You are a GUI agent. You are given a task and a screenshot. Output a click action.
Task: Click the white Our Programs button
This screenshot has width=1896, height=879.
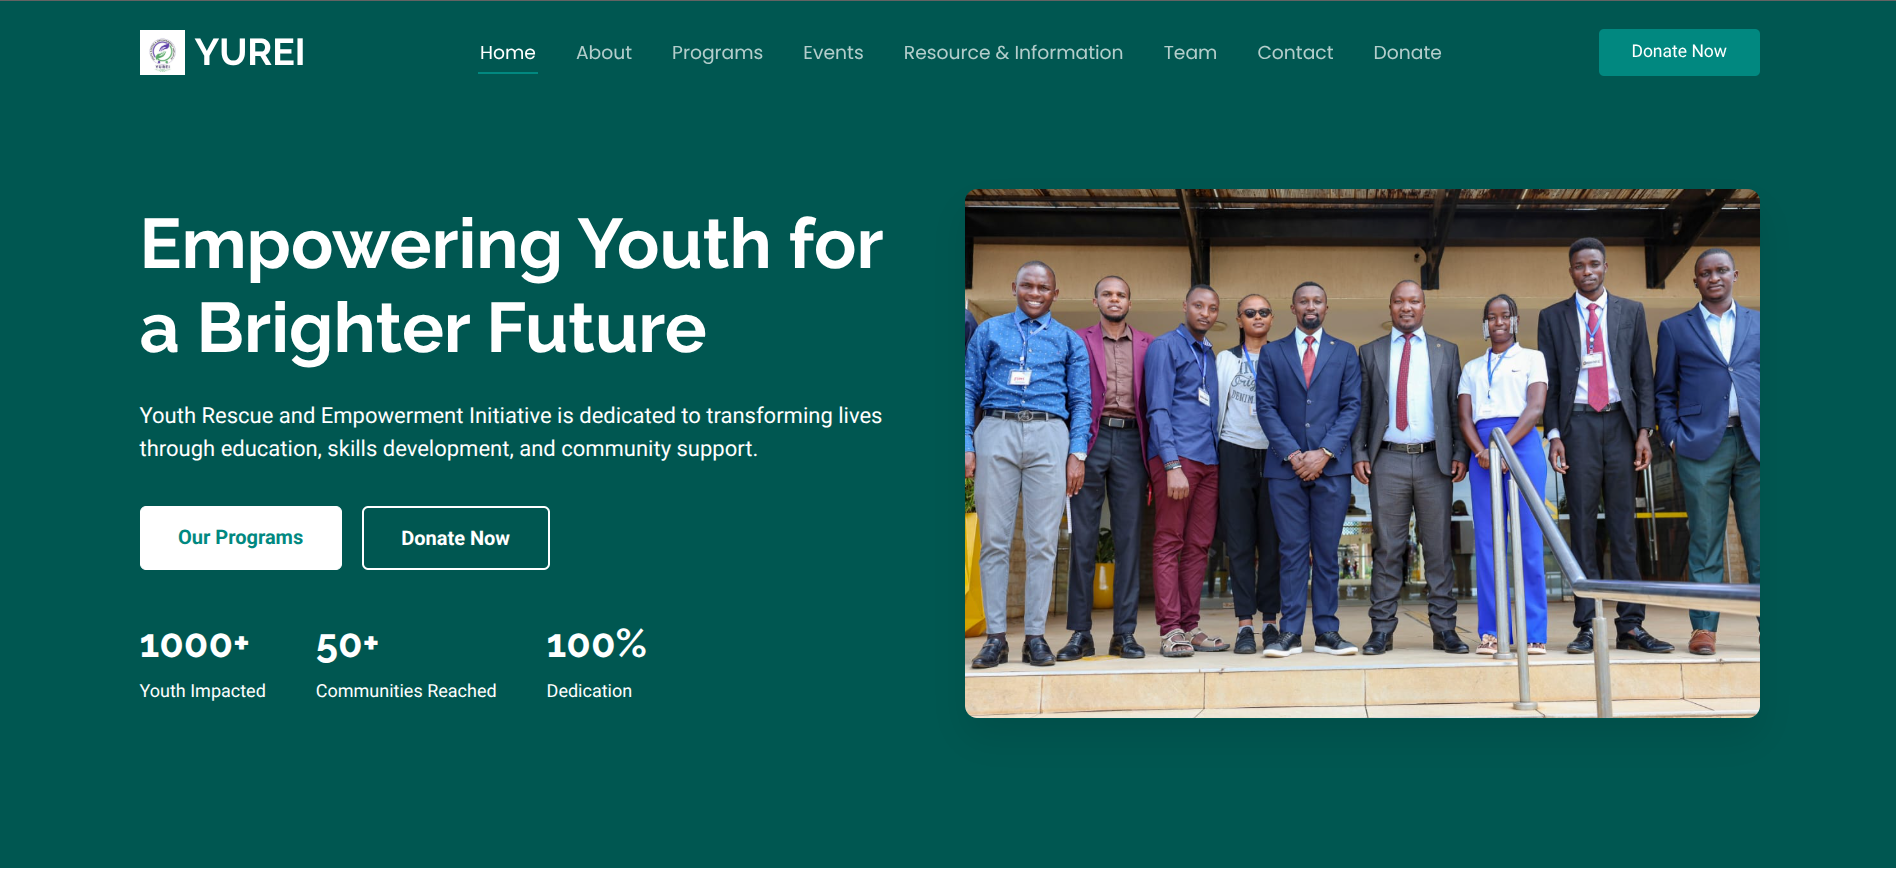coord(241,538)
